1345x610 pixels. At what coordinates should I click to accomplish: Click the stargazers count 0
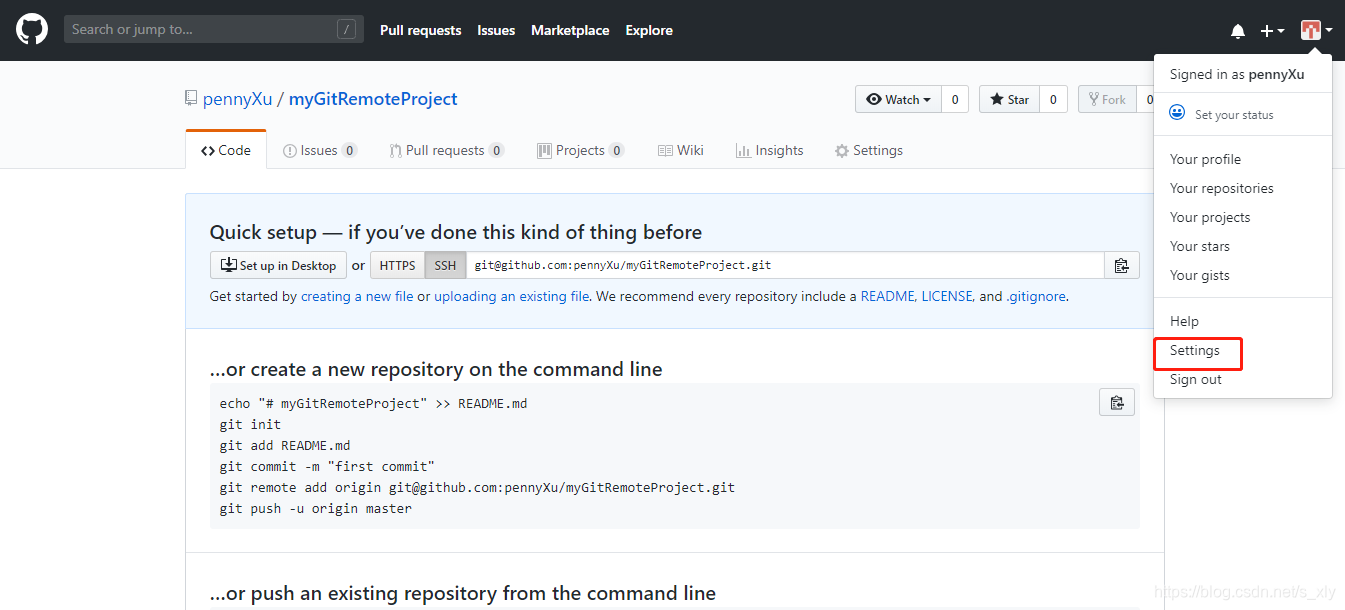(x=1053, y=99)
